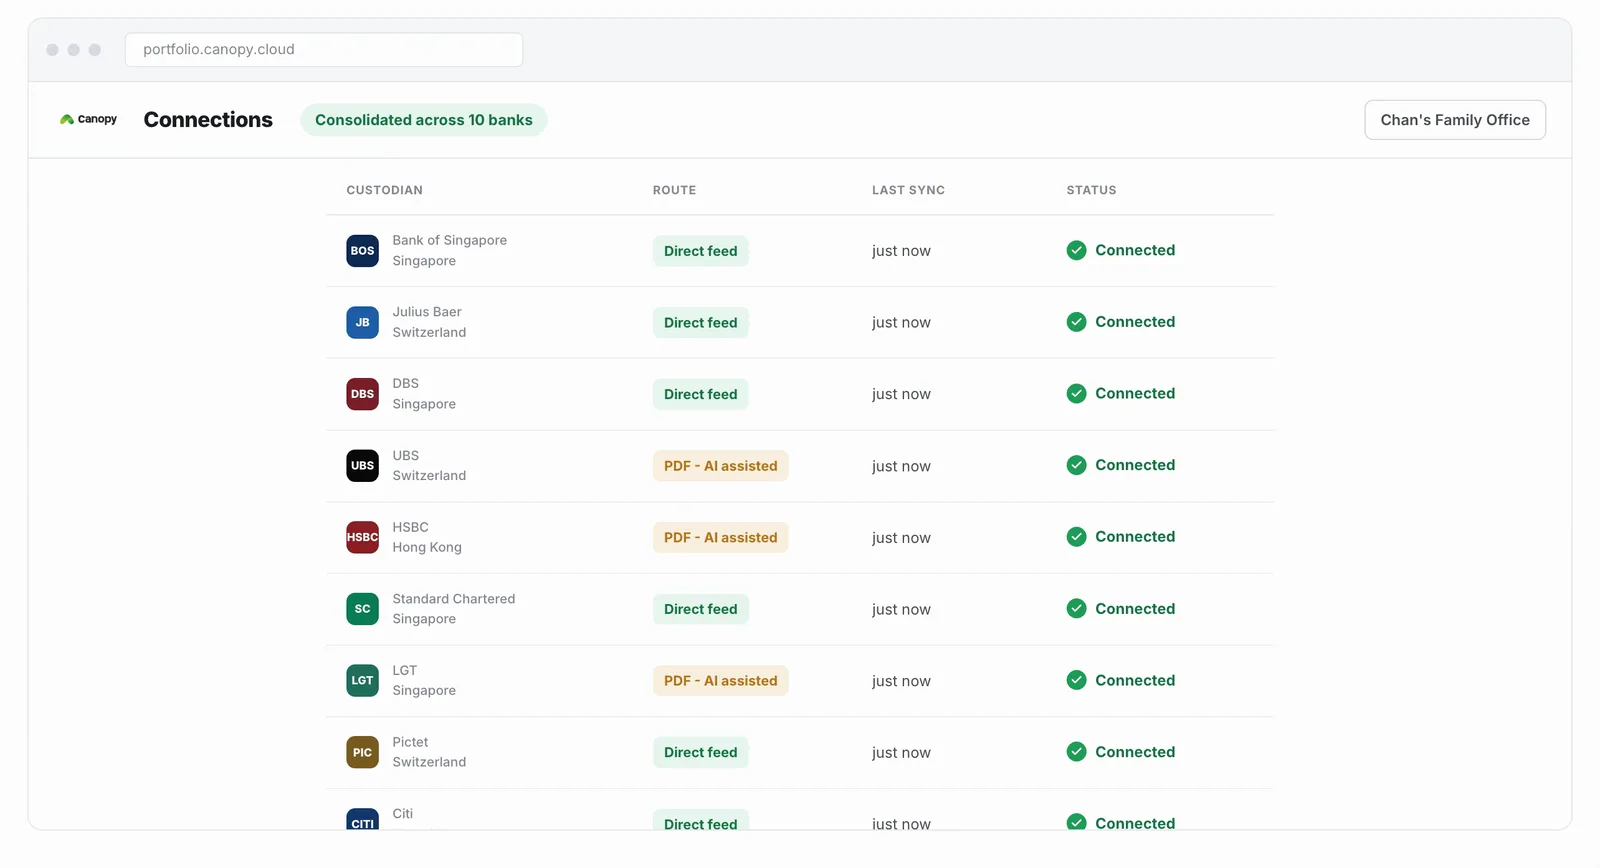1600x868 pixels.
Task: Click the HSBC bank icon
Action: (362, 537)
